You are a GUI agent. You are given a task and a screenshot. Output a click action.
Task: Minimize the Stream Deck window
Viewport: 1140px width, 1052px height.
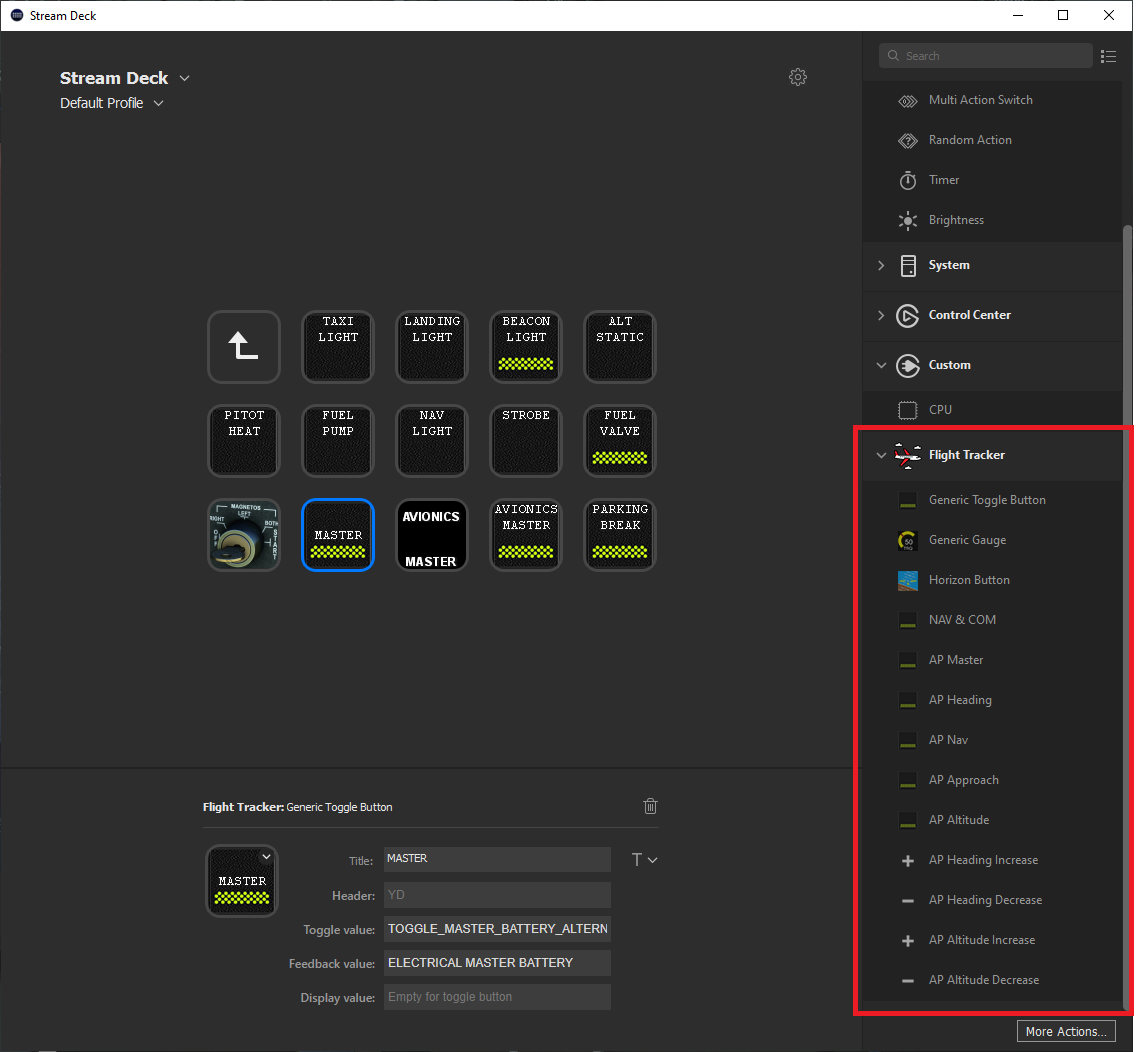tap(1018, 15)
